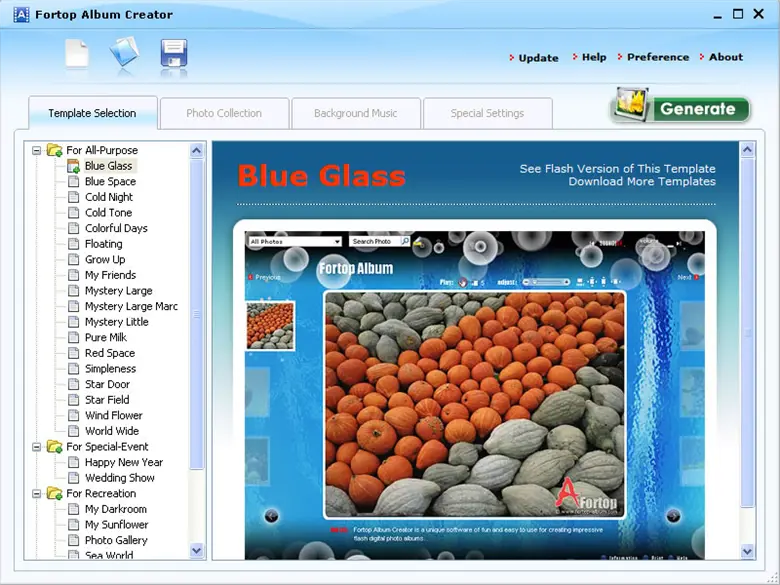Open the Help link
Viewport: 780px width, 585px height.
[594, 57]
